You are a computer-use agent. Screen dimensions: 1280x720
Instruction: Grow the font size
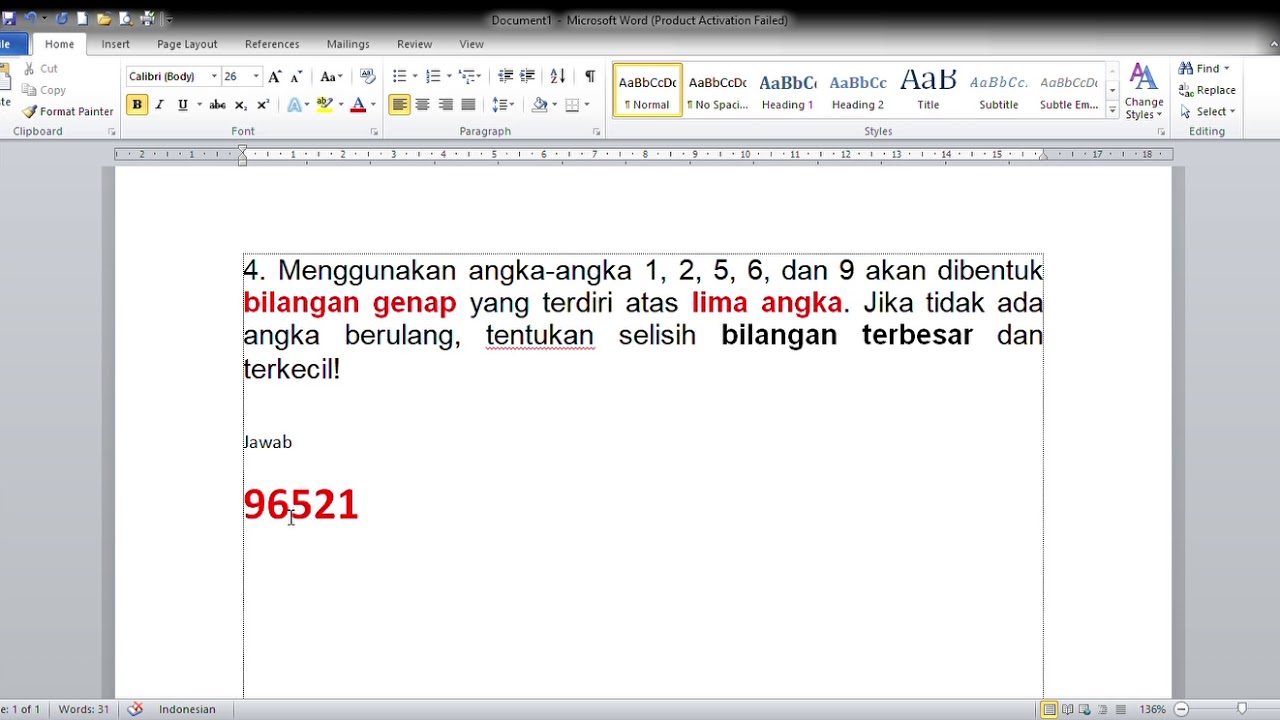[277, 77]
